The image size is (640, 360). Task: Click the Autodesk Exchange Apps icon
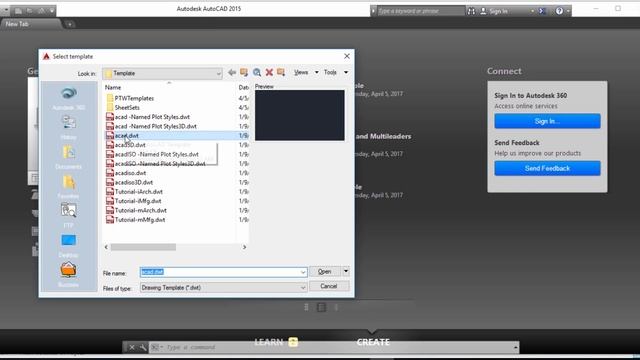[x=542, y=11]
